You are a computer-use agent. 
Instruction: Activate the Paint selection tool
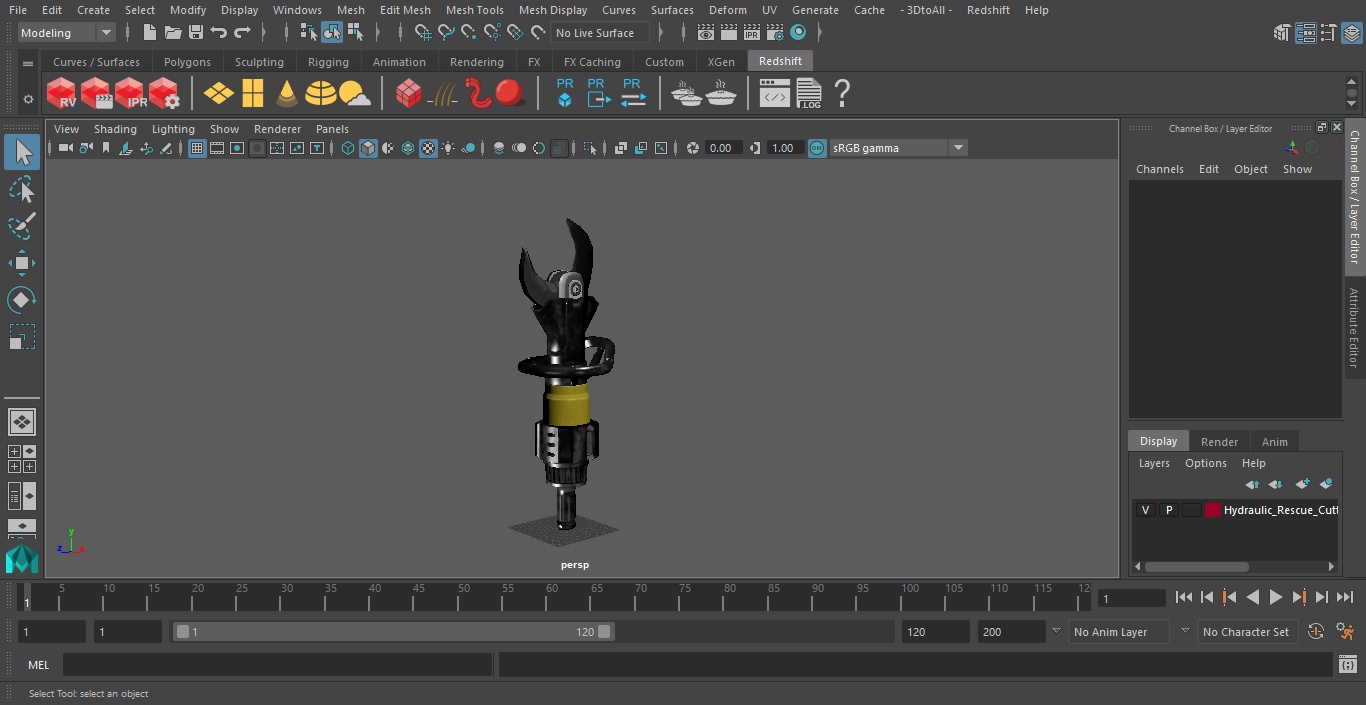(x=22, y=226)
